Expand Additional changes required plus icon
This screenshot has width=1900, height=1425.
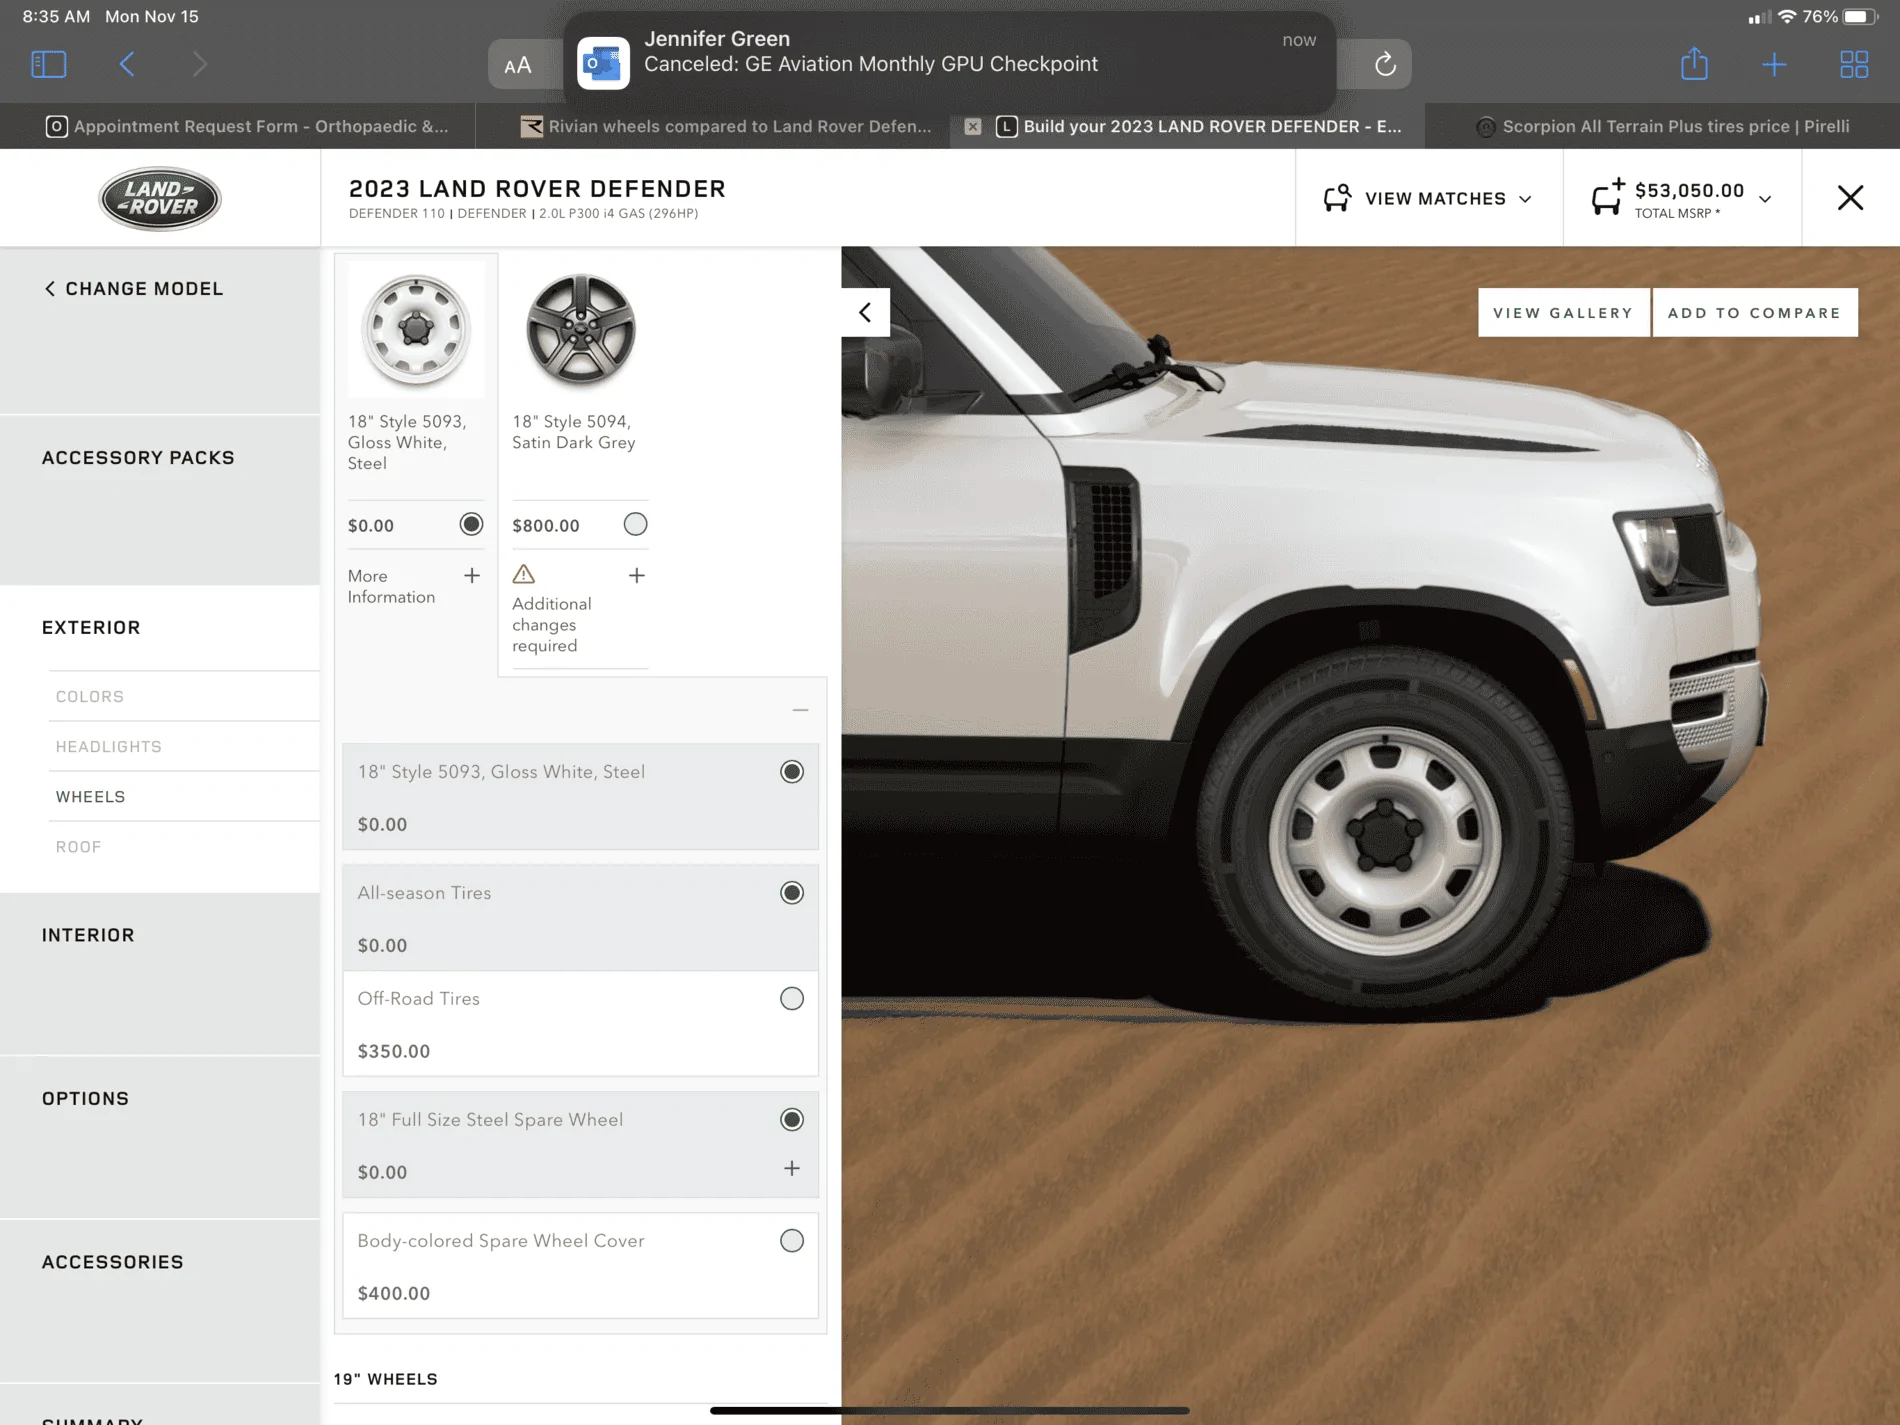point(636,576)
